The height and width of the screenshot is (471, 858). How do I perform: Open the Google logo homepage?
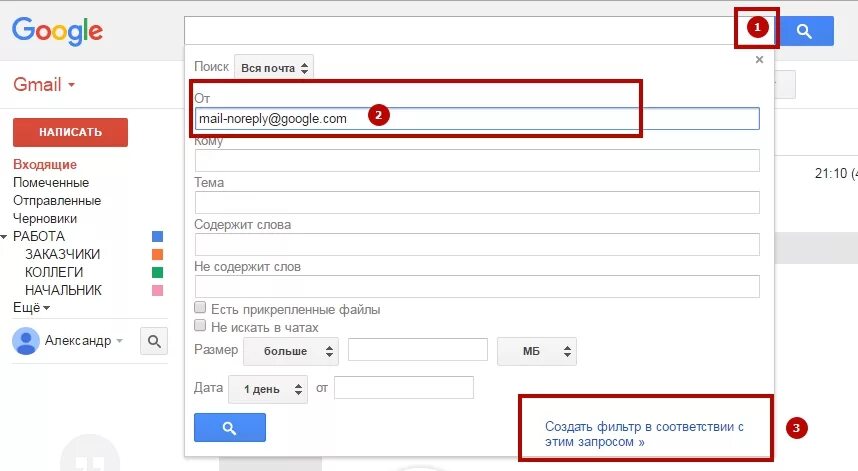[x=57, y=31]
